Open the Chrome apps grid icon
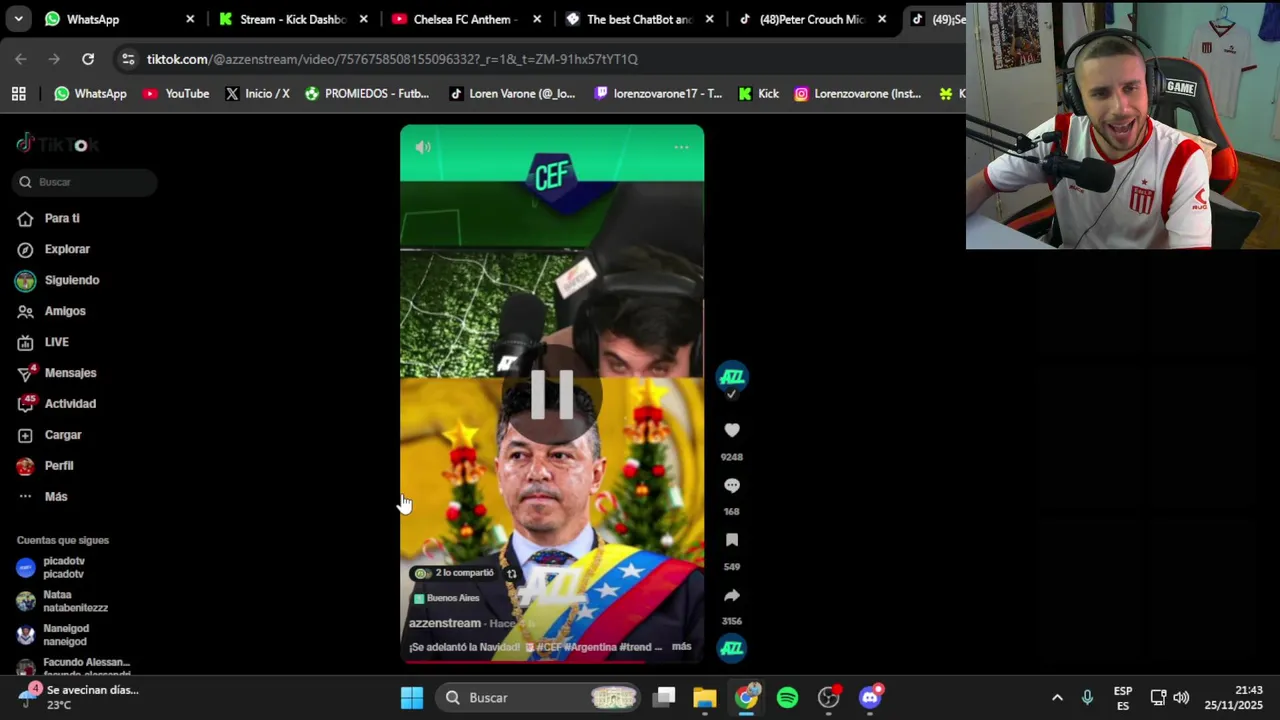 tap(18, 94)
